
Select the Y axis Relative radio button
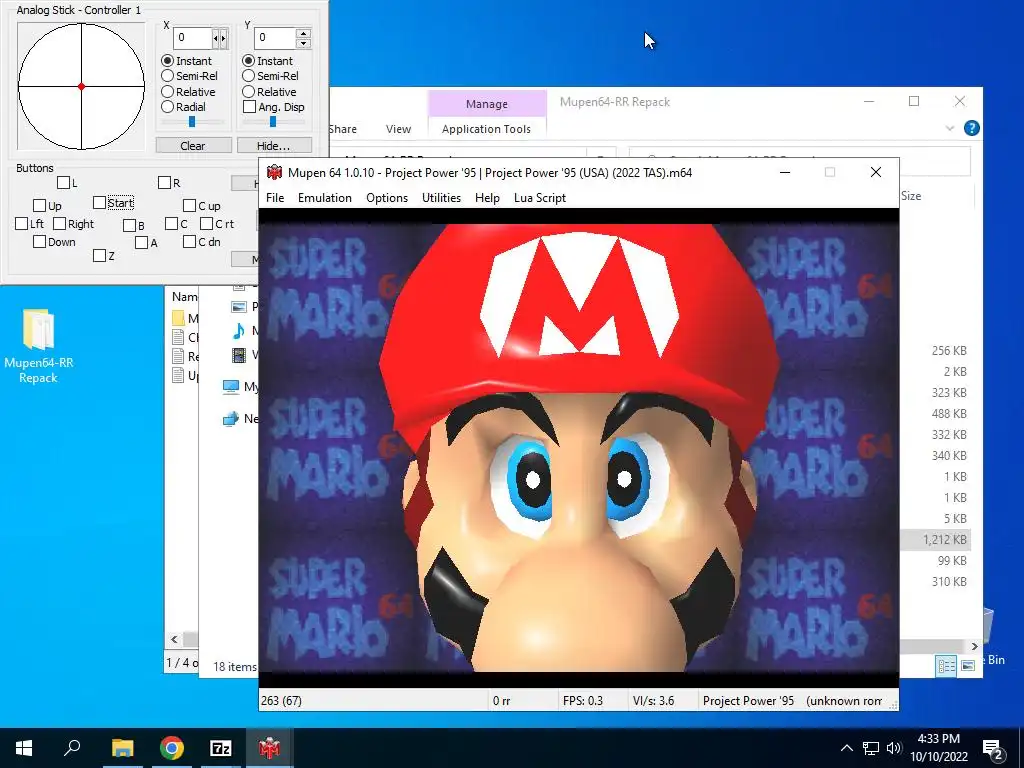click(249, 91)
